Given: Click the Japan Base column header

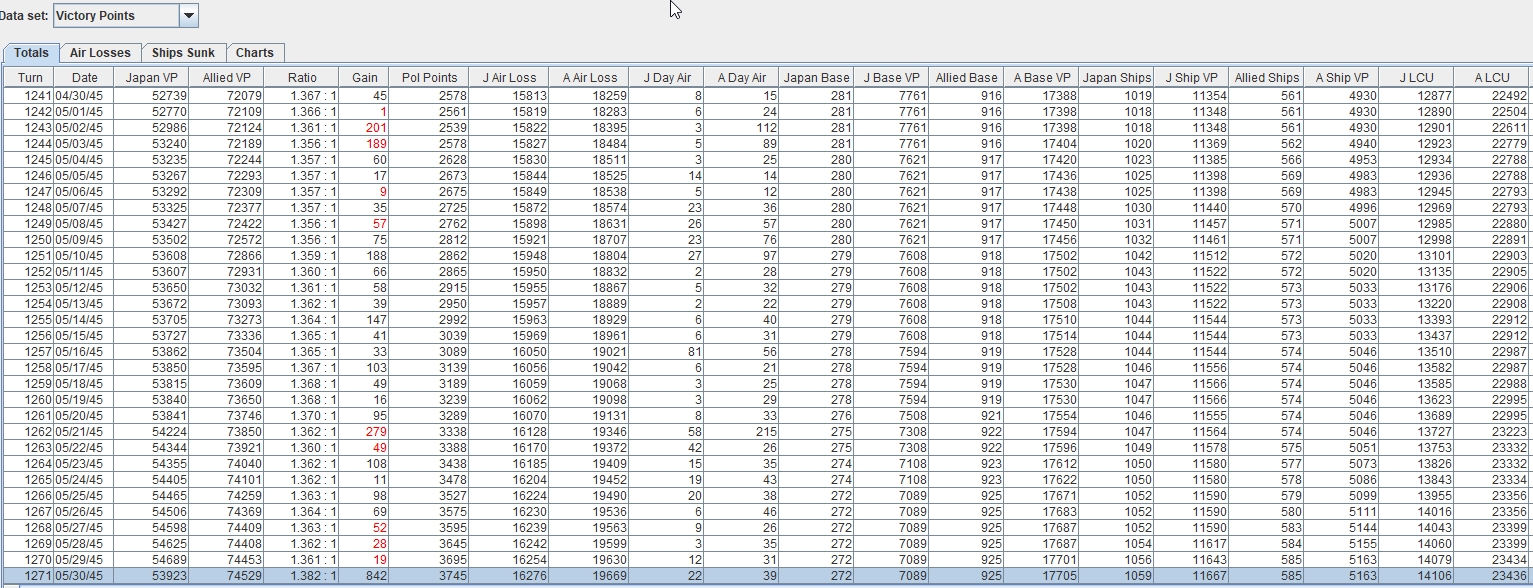Looking at the screenshot, I should tap(817, 77).
